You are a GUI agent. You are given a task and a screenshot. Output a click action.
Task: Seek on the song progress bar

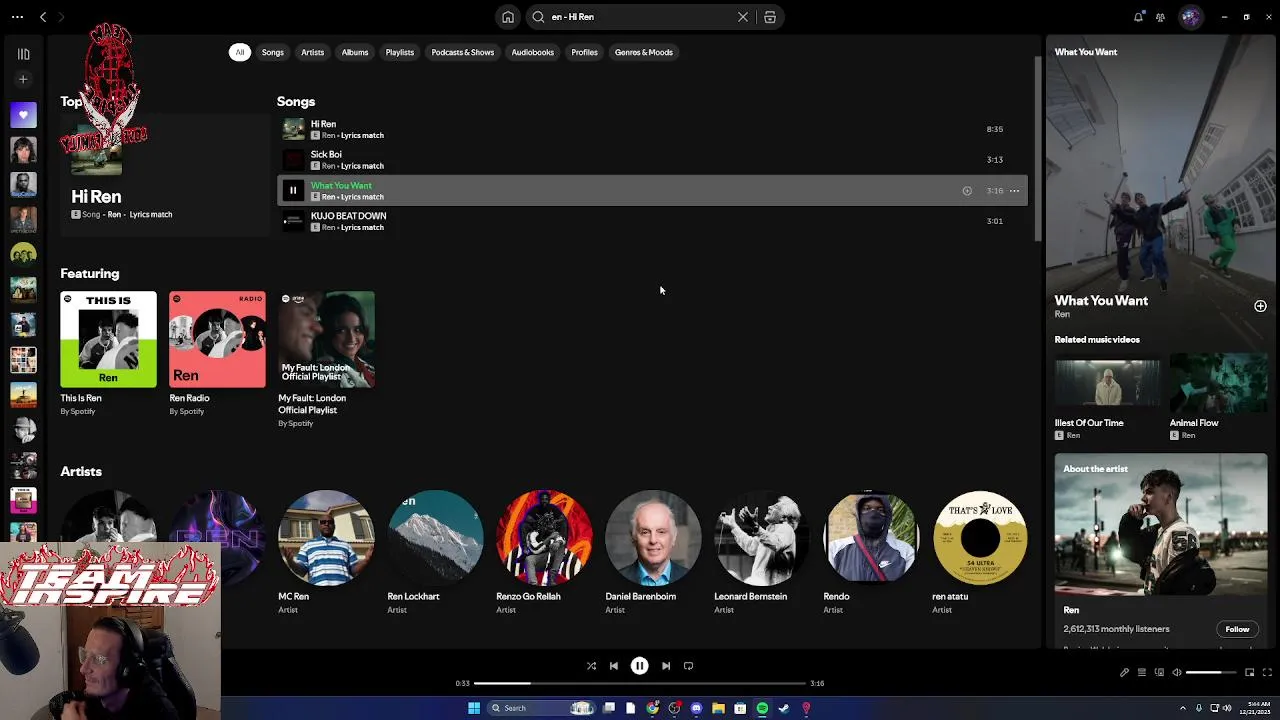coord(639,683)
